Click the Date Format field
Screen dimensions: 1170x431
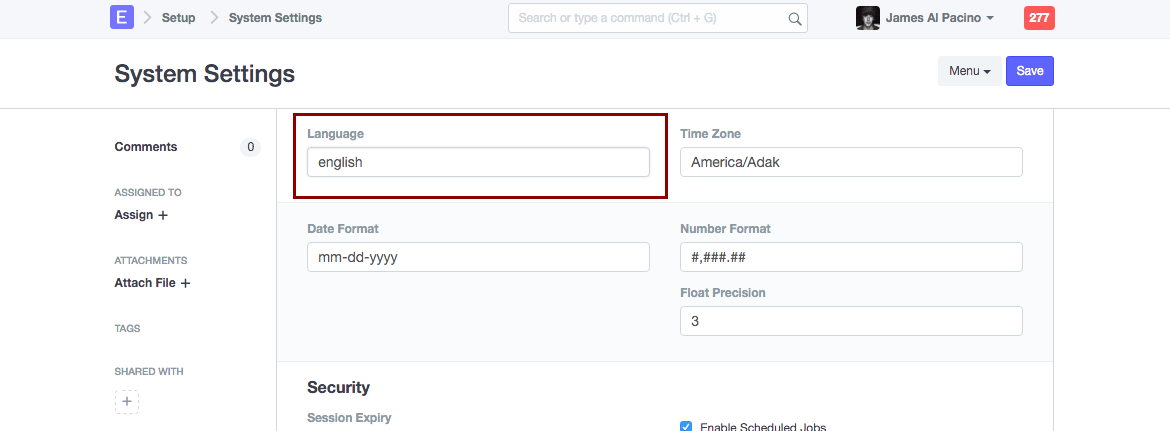pos(478,257)
